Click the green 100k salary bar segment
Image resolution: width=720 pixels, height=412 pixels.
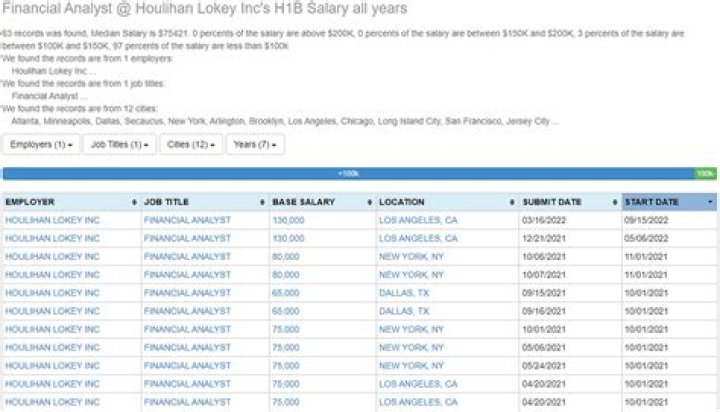(705, 174)
